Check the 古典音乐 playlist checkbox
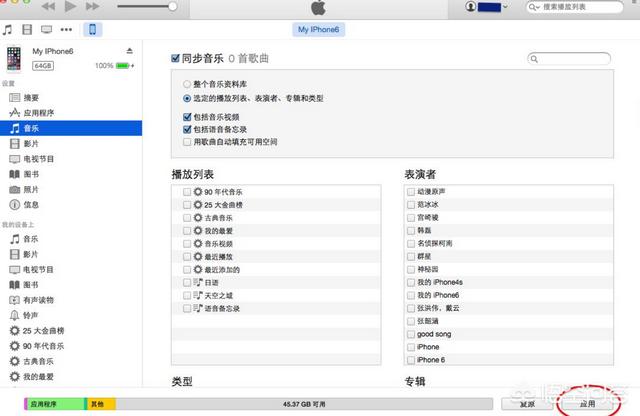 187,217
